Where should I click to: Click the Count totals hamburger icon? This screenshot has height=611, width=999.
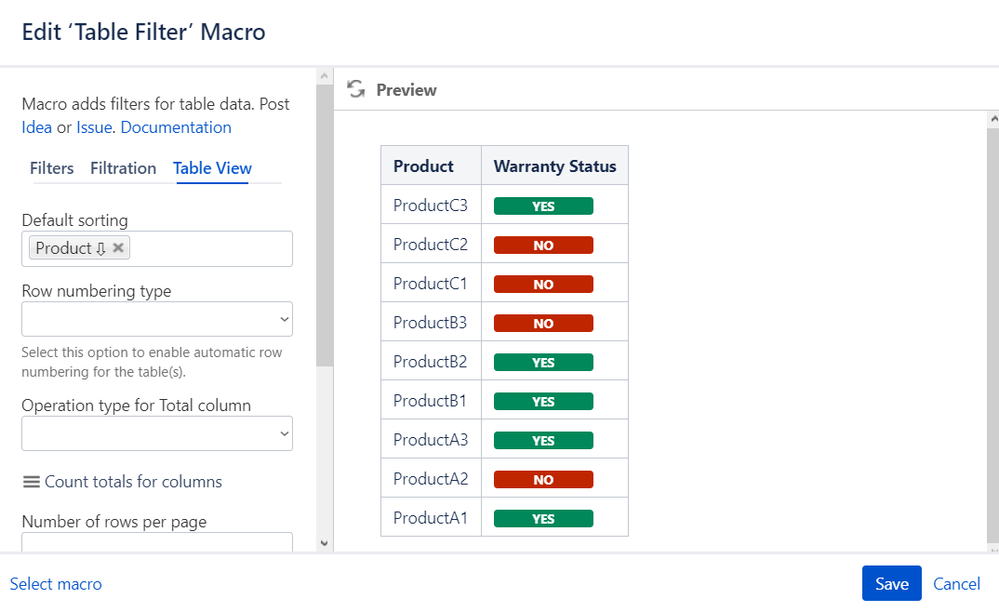pos(31,482)
